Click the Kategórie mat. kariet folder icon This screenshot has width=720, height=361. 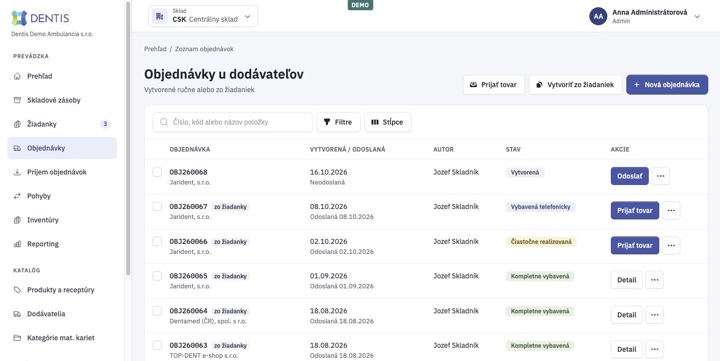click(x=17, y=338)
